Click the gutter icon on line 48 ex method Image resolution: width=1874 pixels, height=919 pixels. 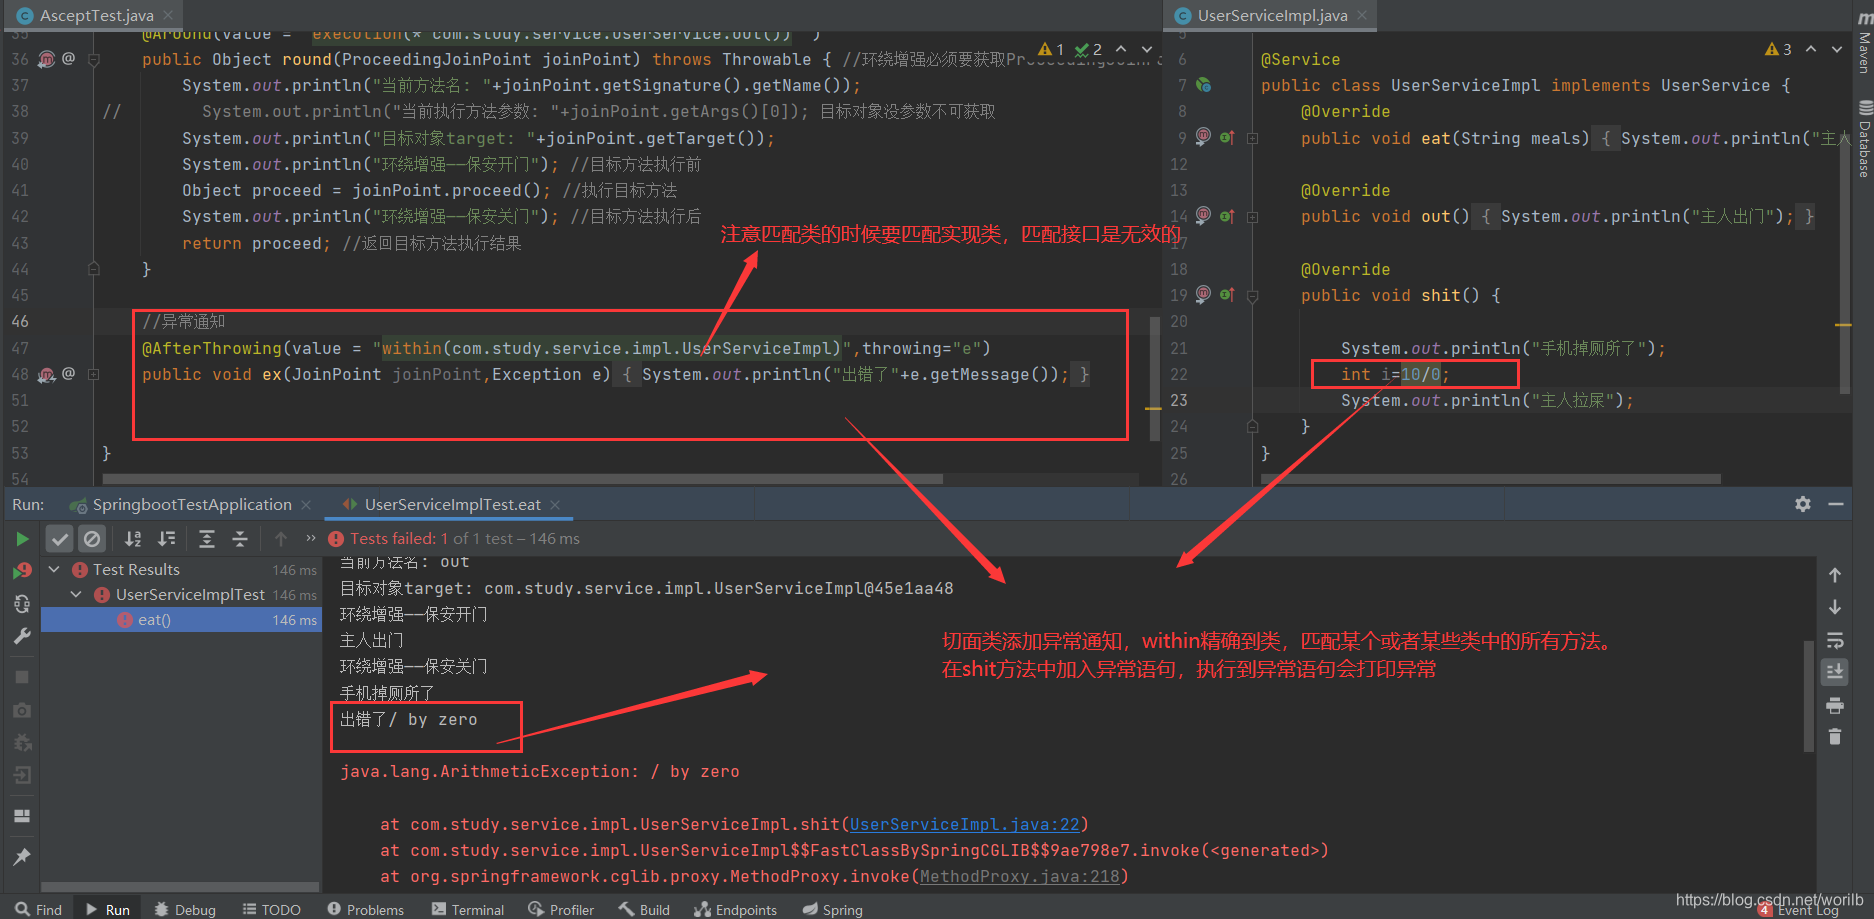click(x=46, y=374)
